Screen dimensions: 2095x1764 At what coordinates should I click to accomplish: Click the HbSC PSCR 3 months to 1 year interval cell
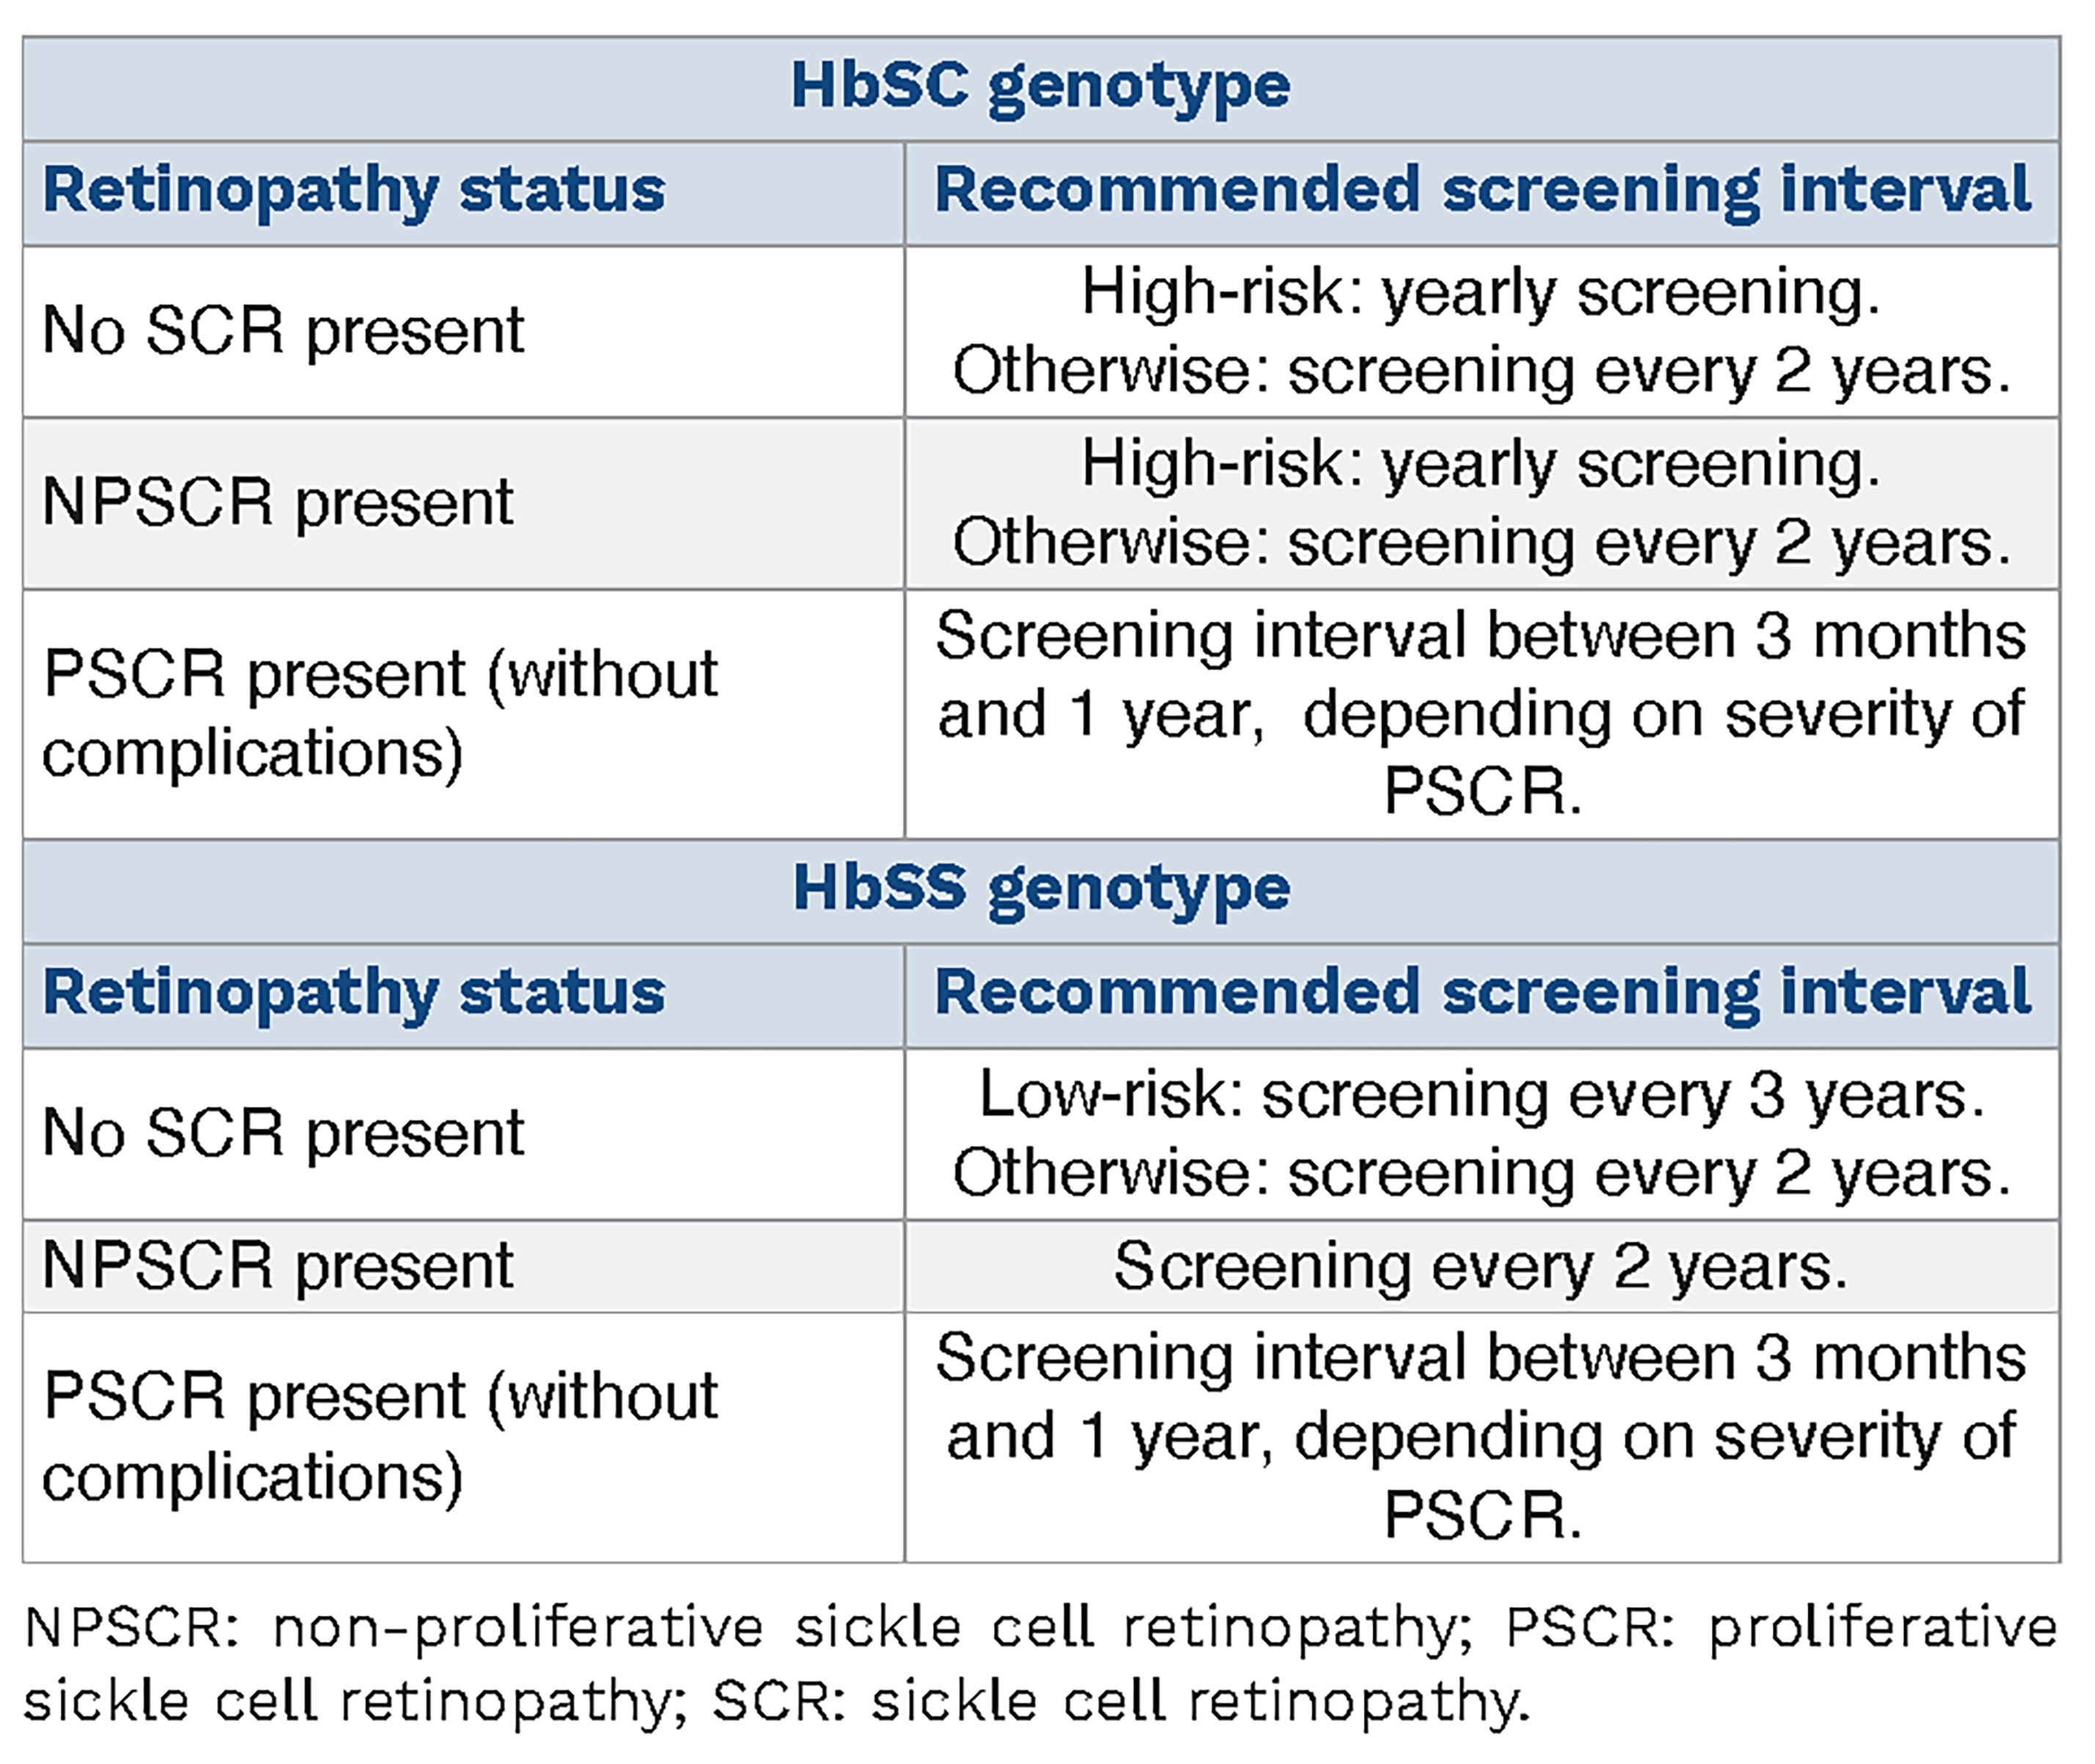1481,713
